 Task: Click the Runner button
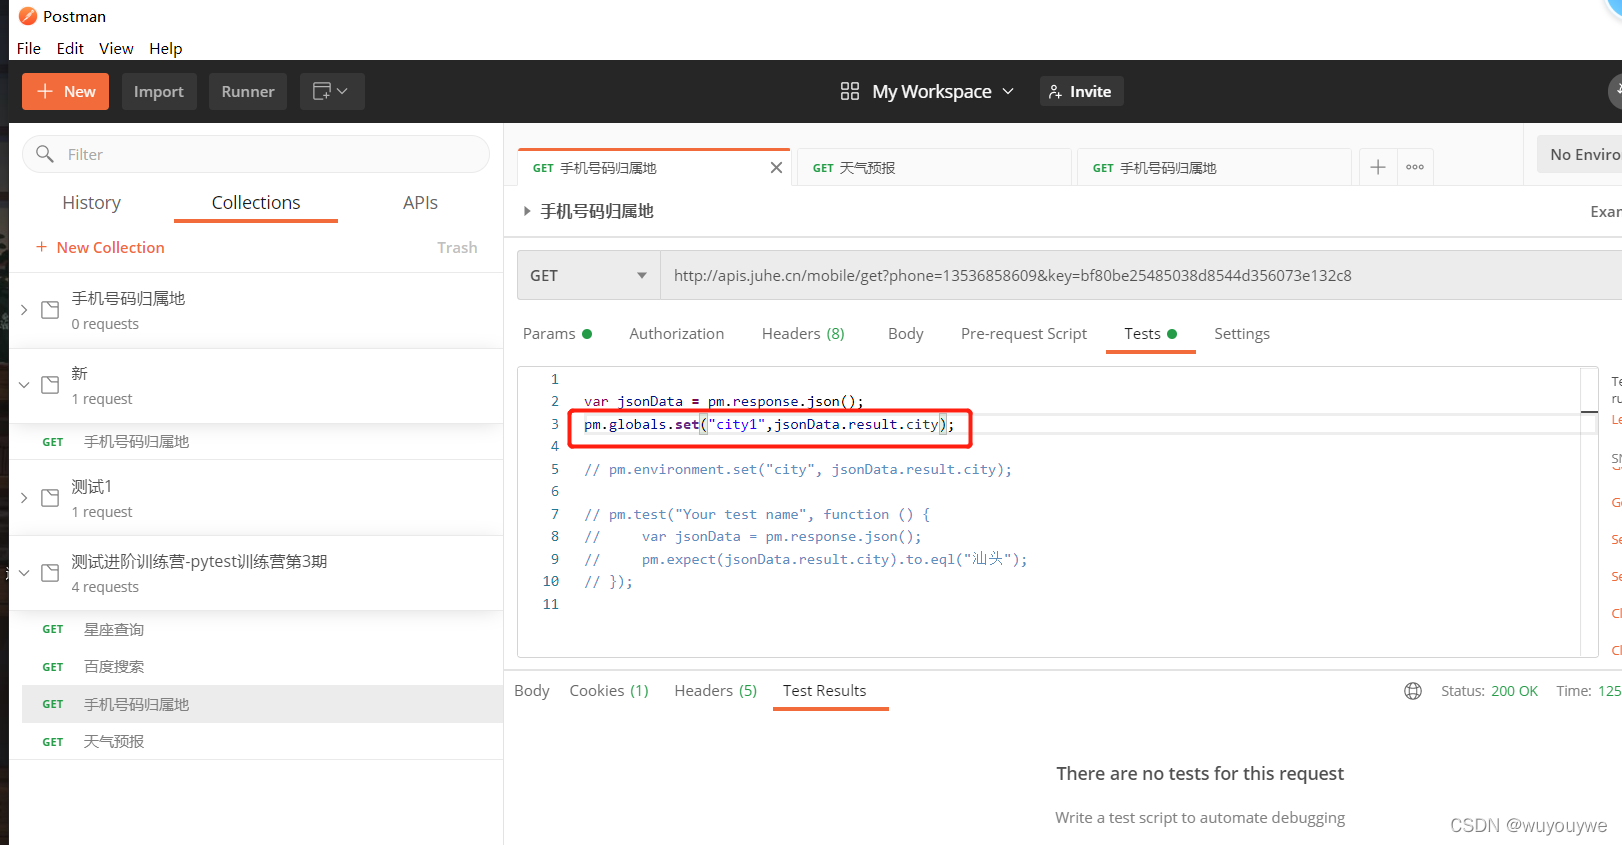point(248,91)
